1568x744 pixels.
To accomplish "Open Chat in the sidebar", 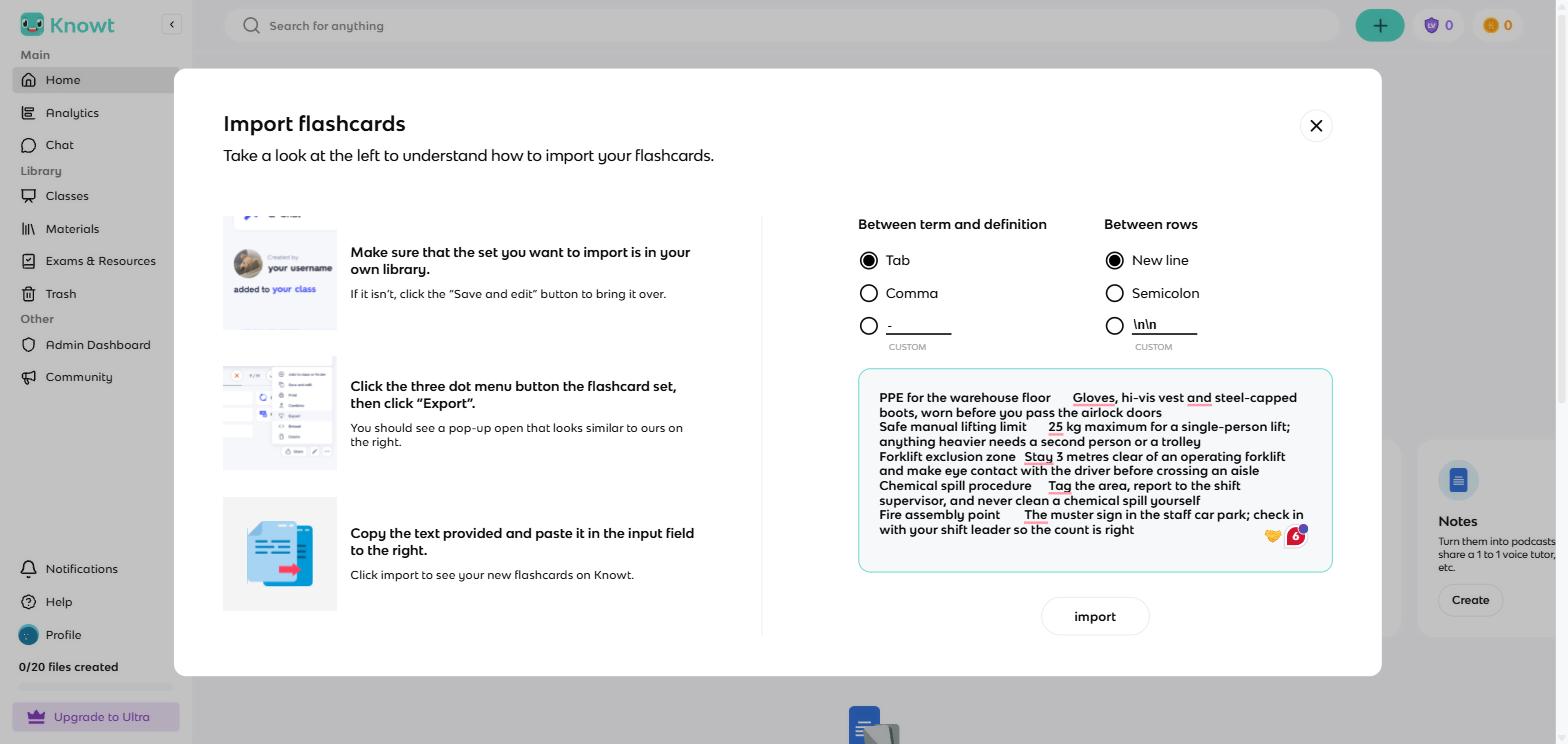I will [96, 145].
